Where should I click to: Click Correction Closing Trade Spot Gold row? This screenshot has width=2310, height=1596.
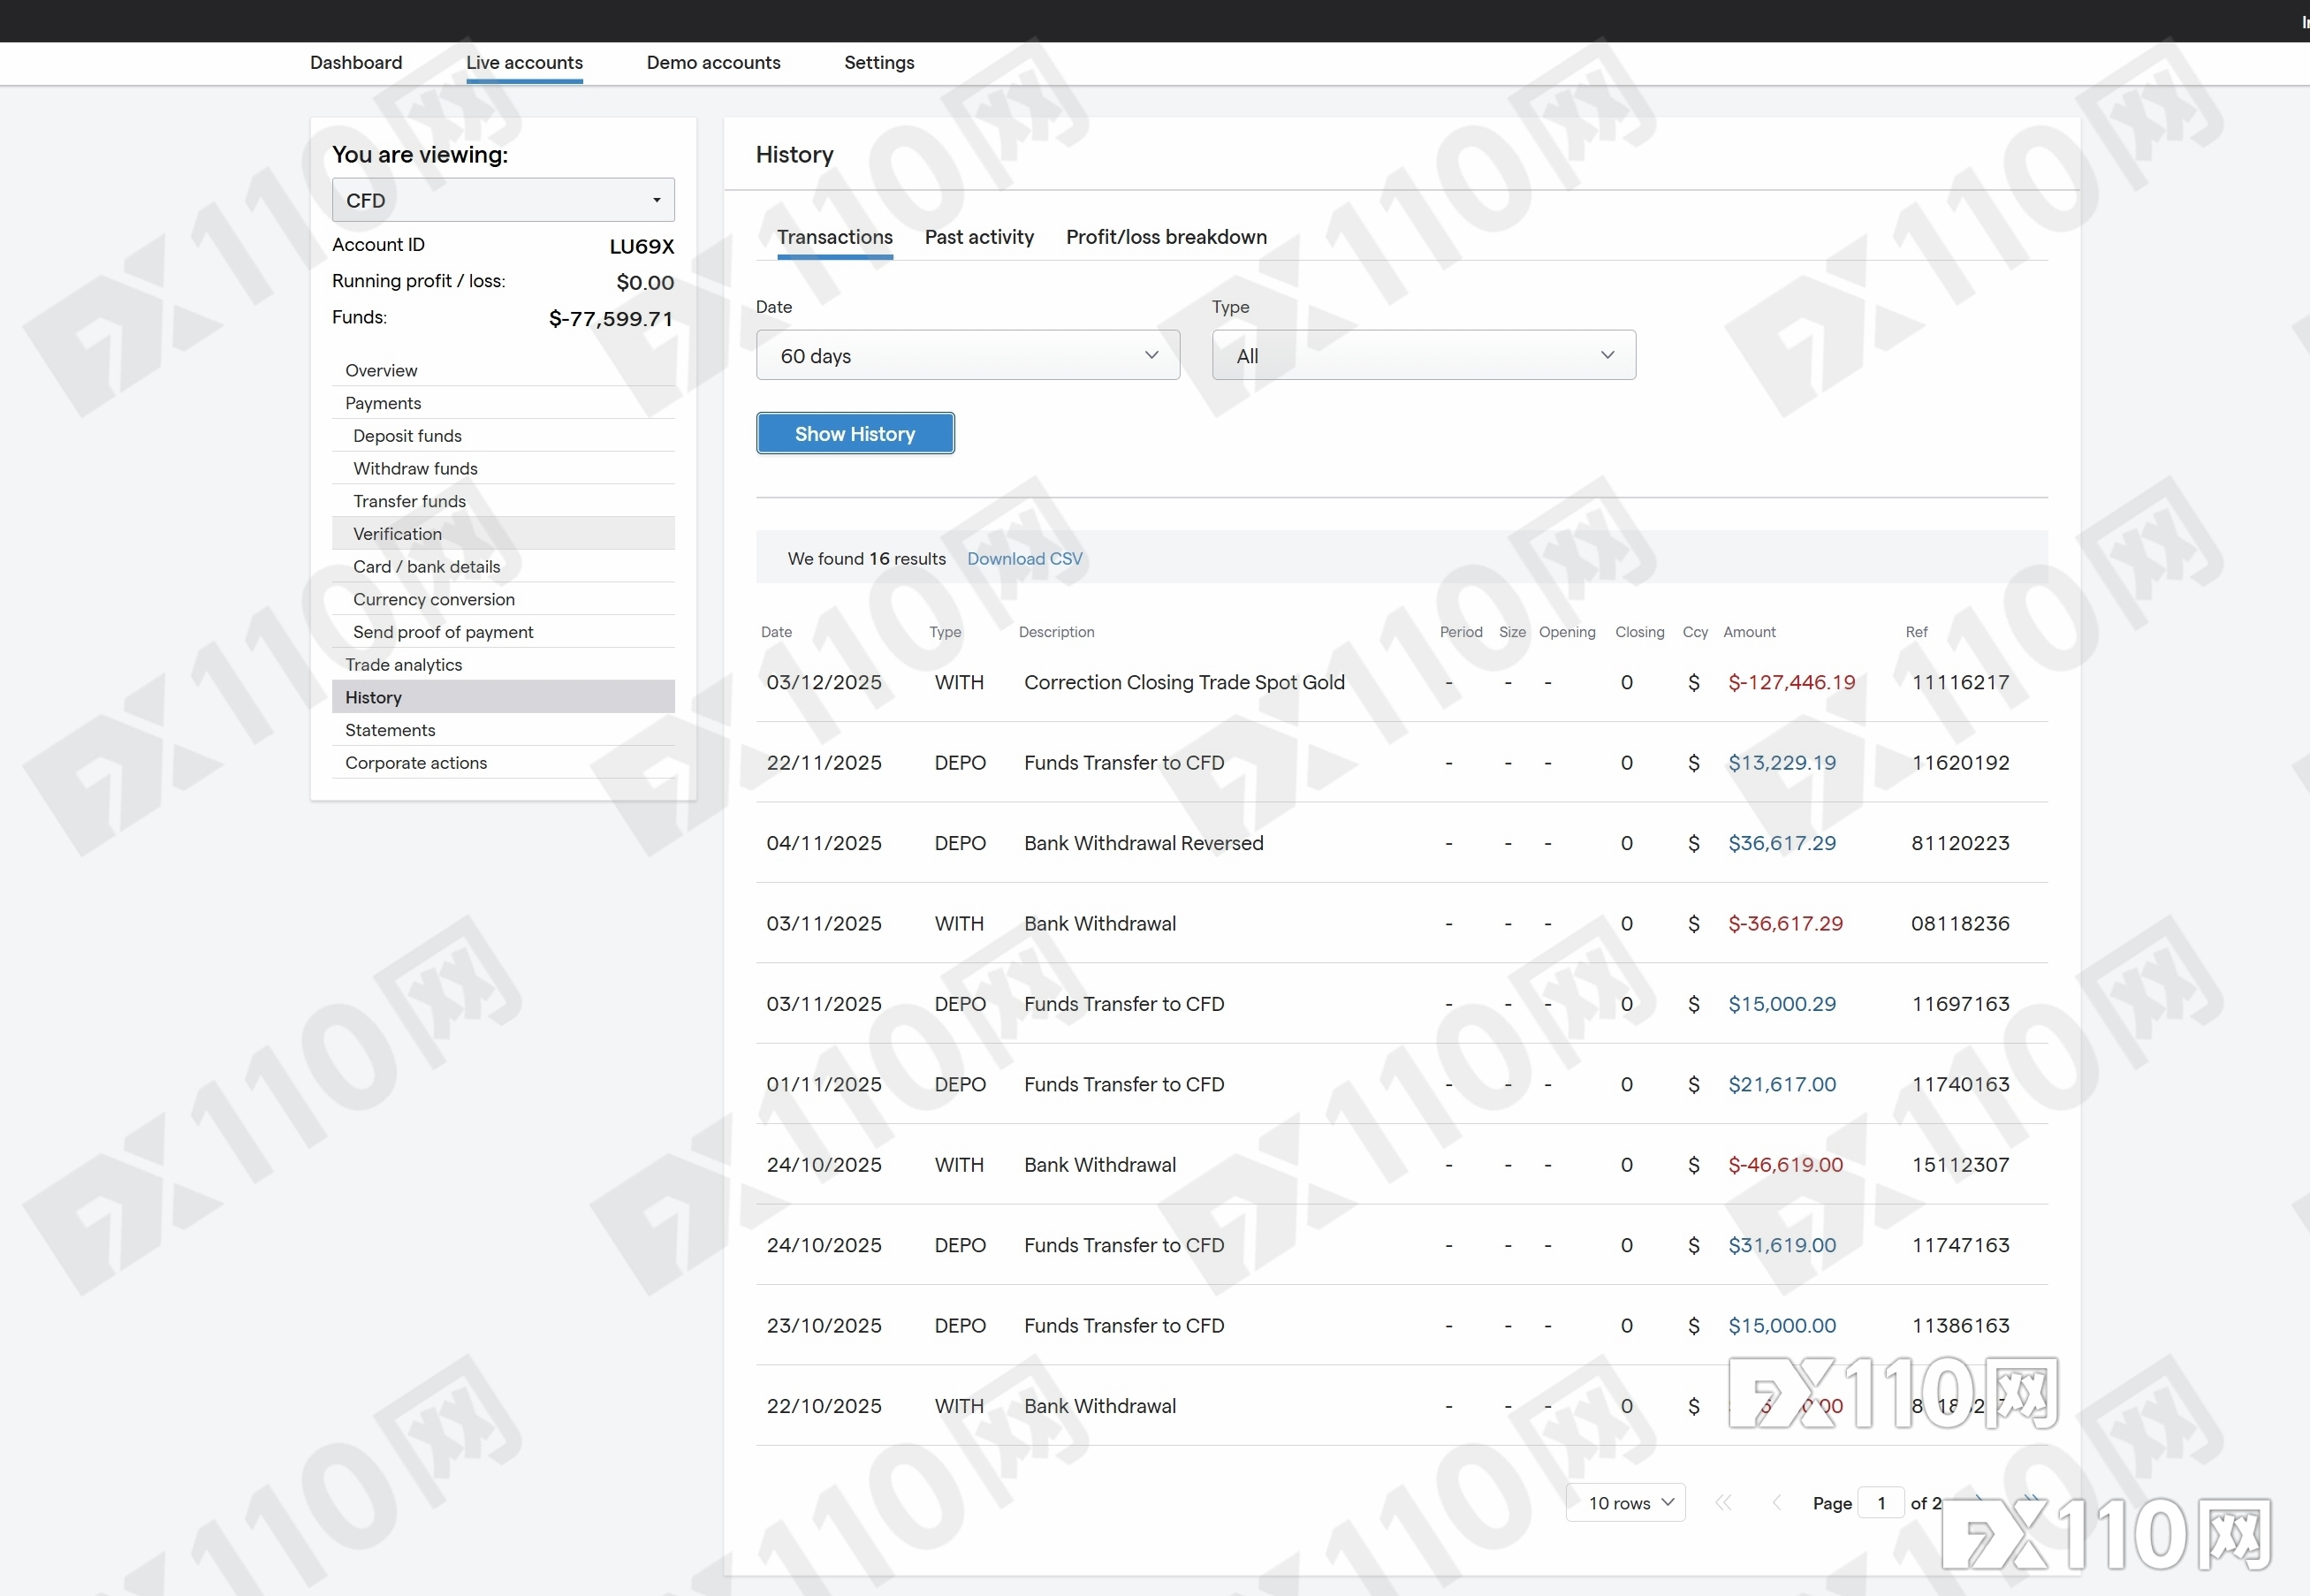coord(1184,682)
